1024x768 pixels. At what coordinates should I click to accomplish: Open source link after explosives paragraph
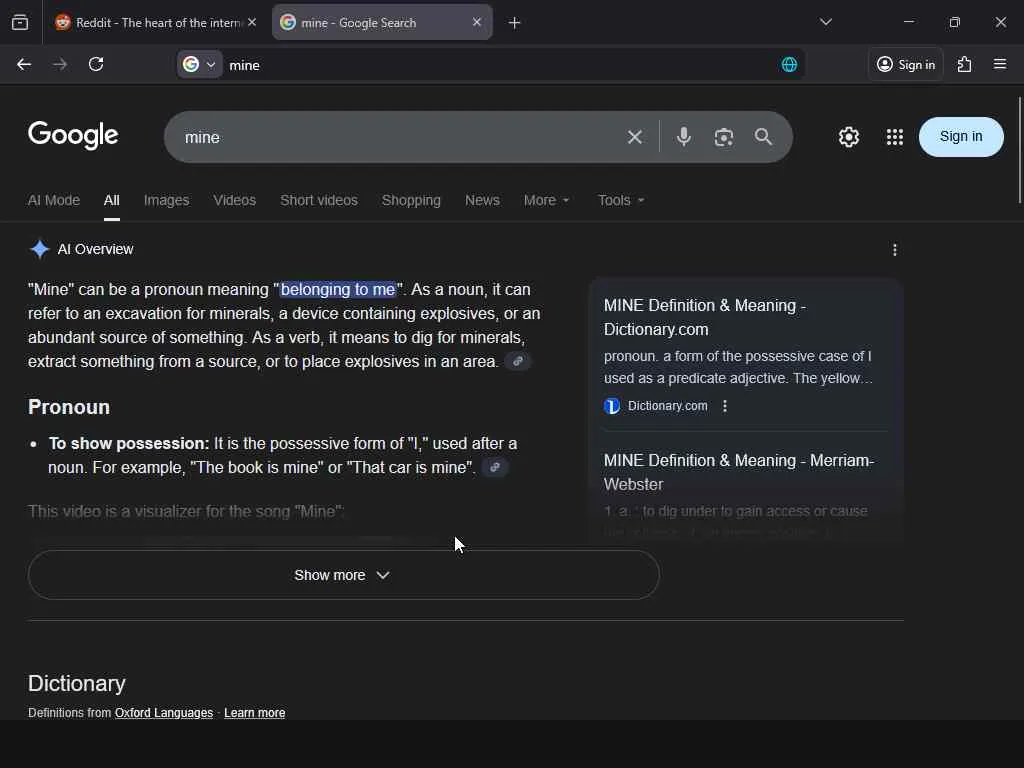[x=518, y=361]
